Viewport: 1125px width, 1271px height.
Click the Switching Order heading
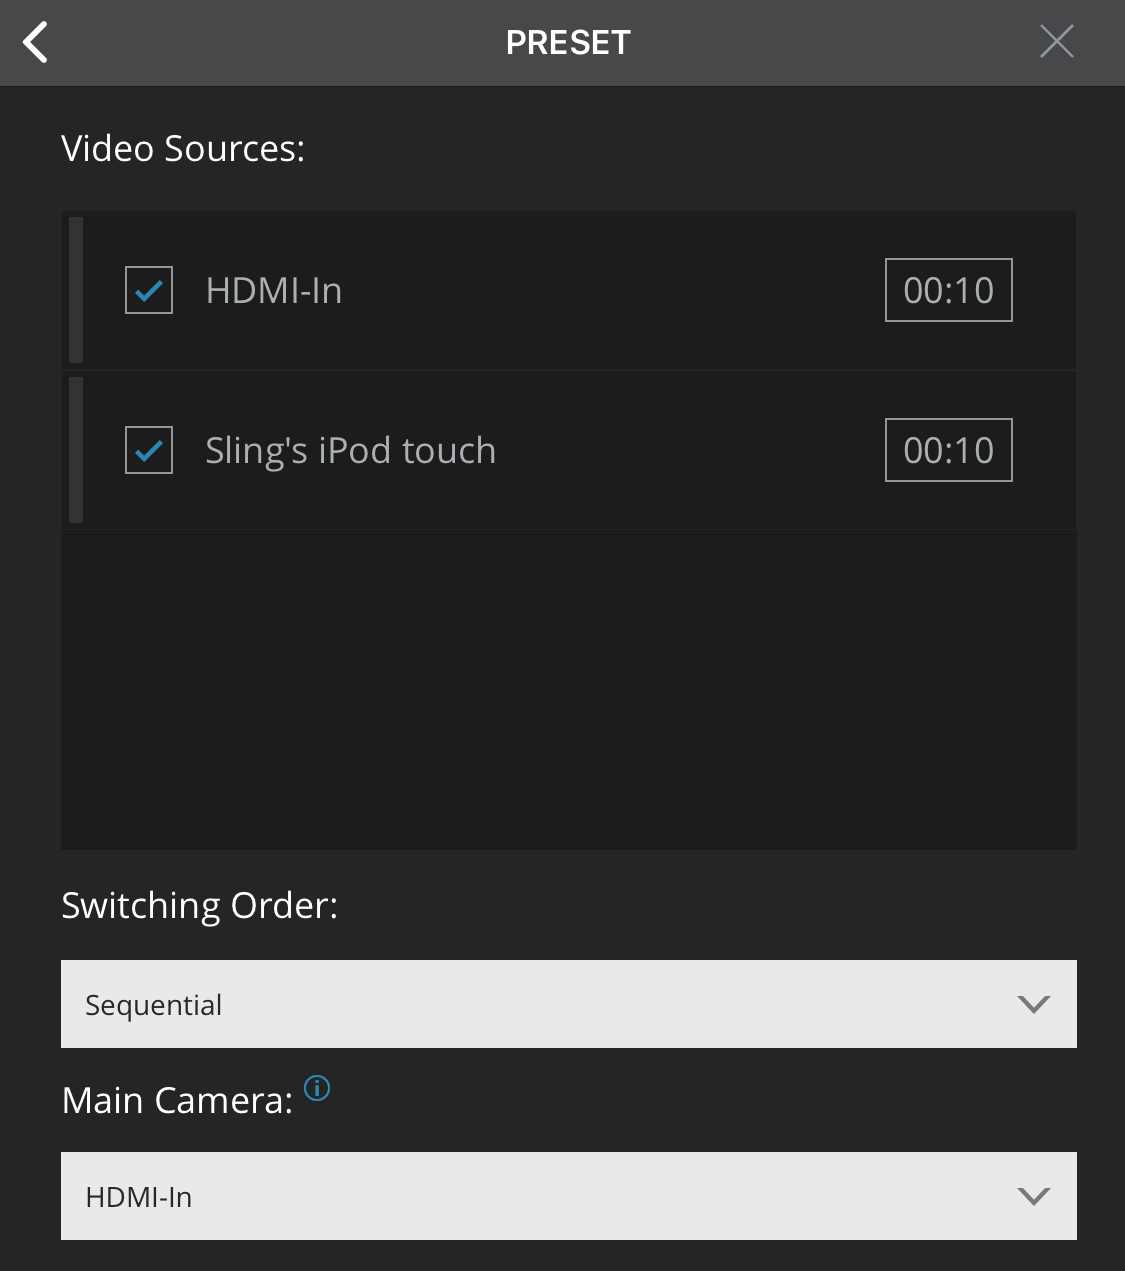coord(200,906)
